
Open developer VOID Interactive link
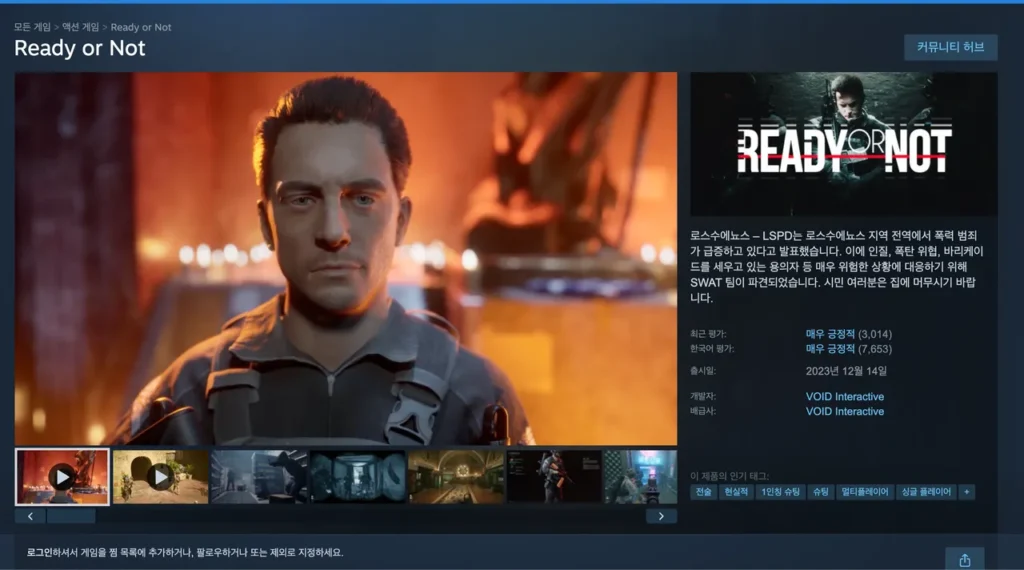tap(844, 396)
